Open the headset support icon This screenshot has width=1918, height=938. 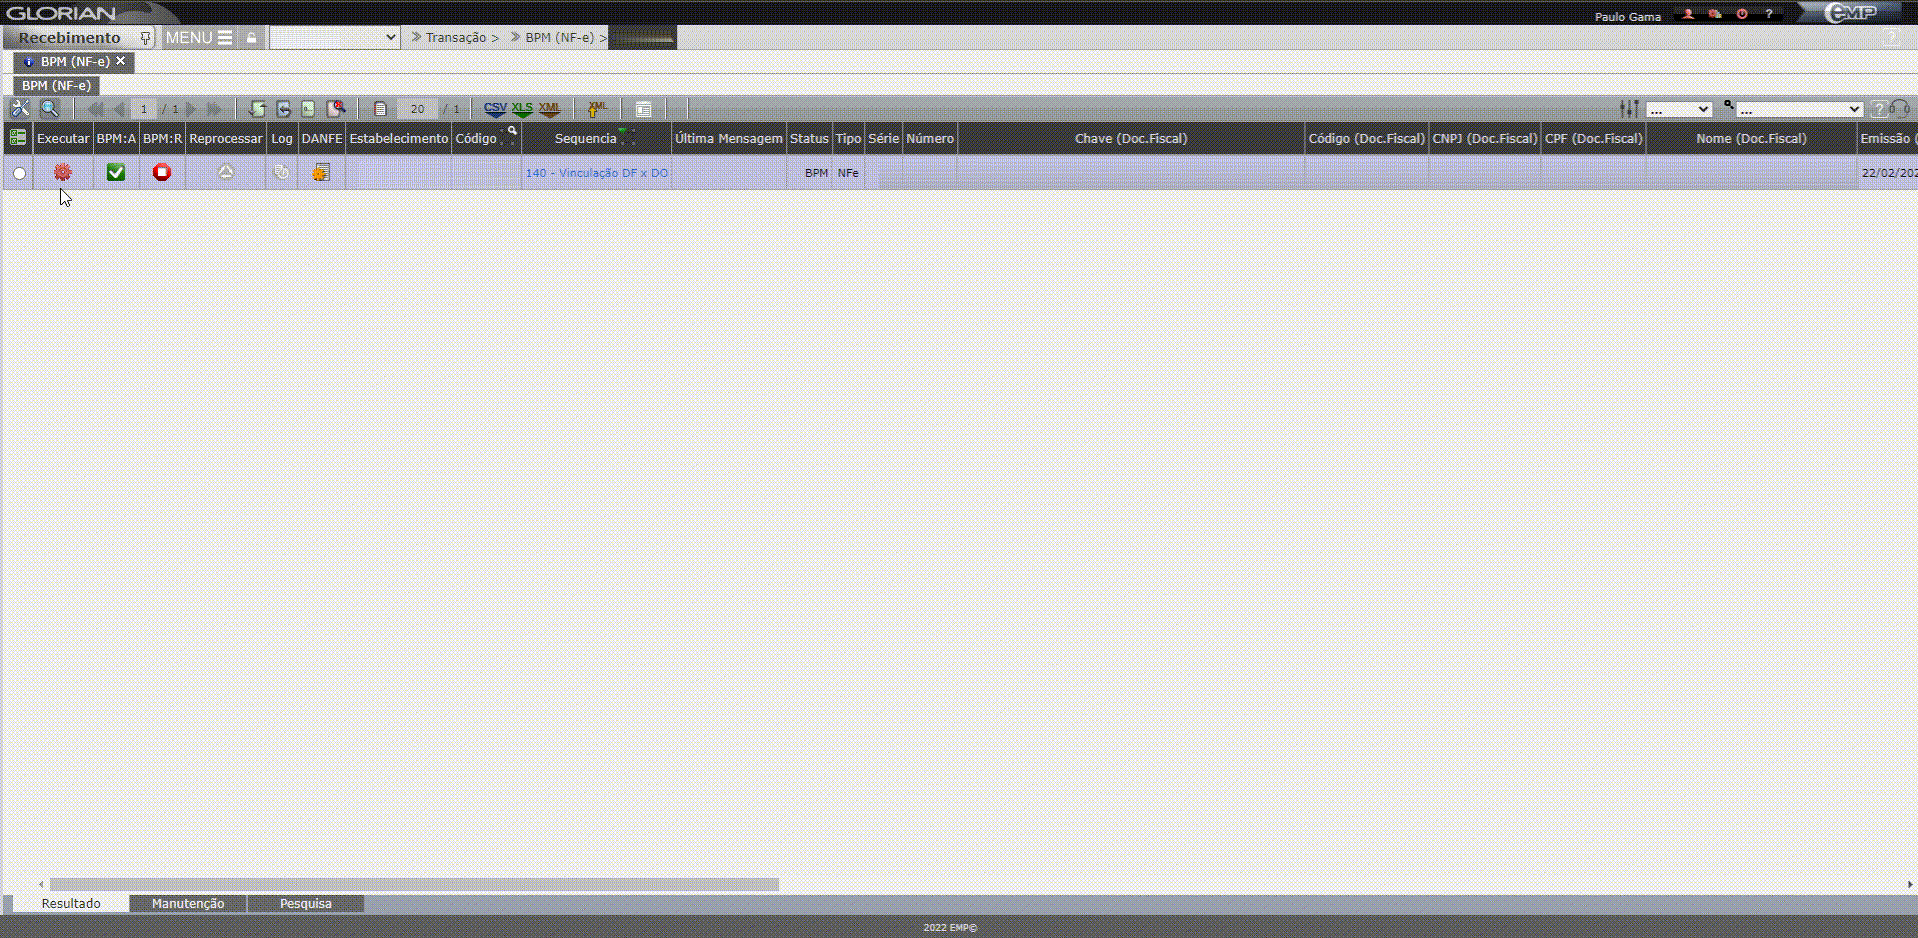(1900, 109)
